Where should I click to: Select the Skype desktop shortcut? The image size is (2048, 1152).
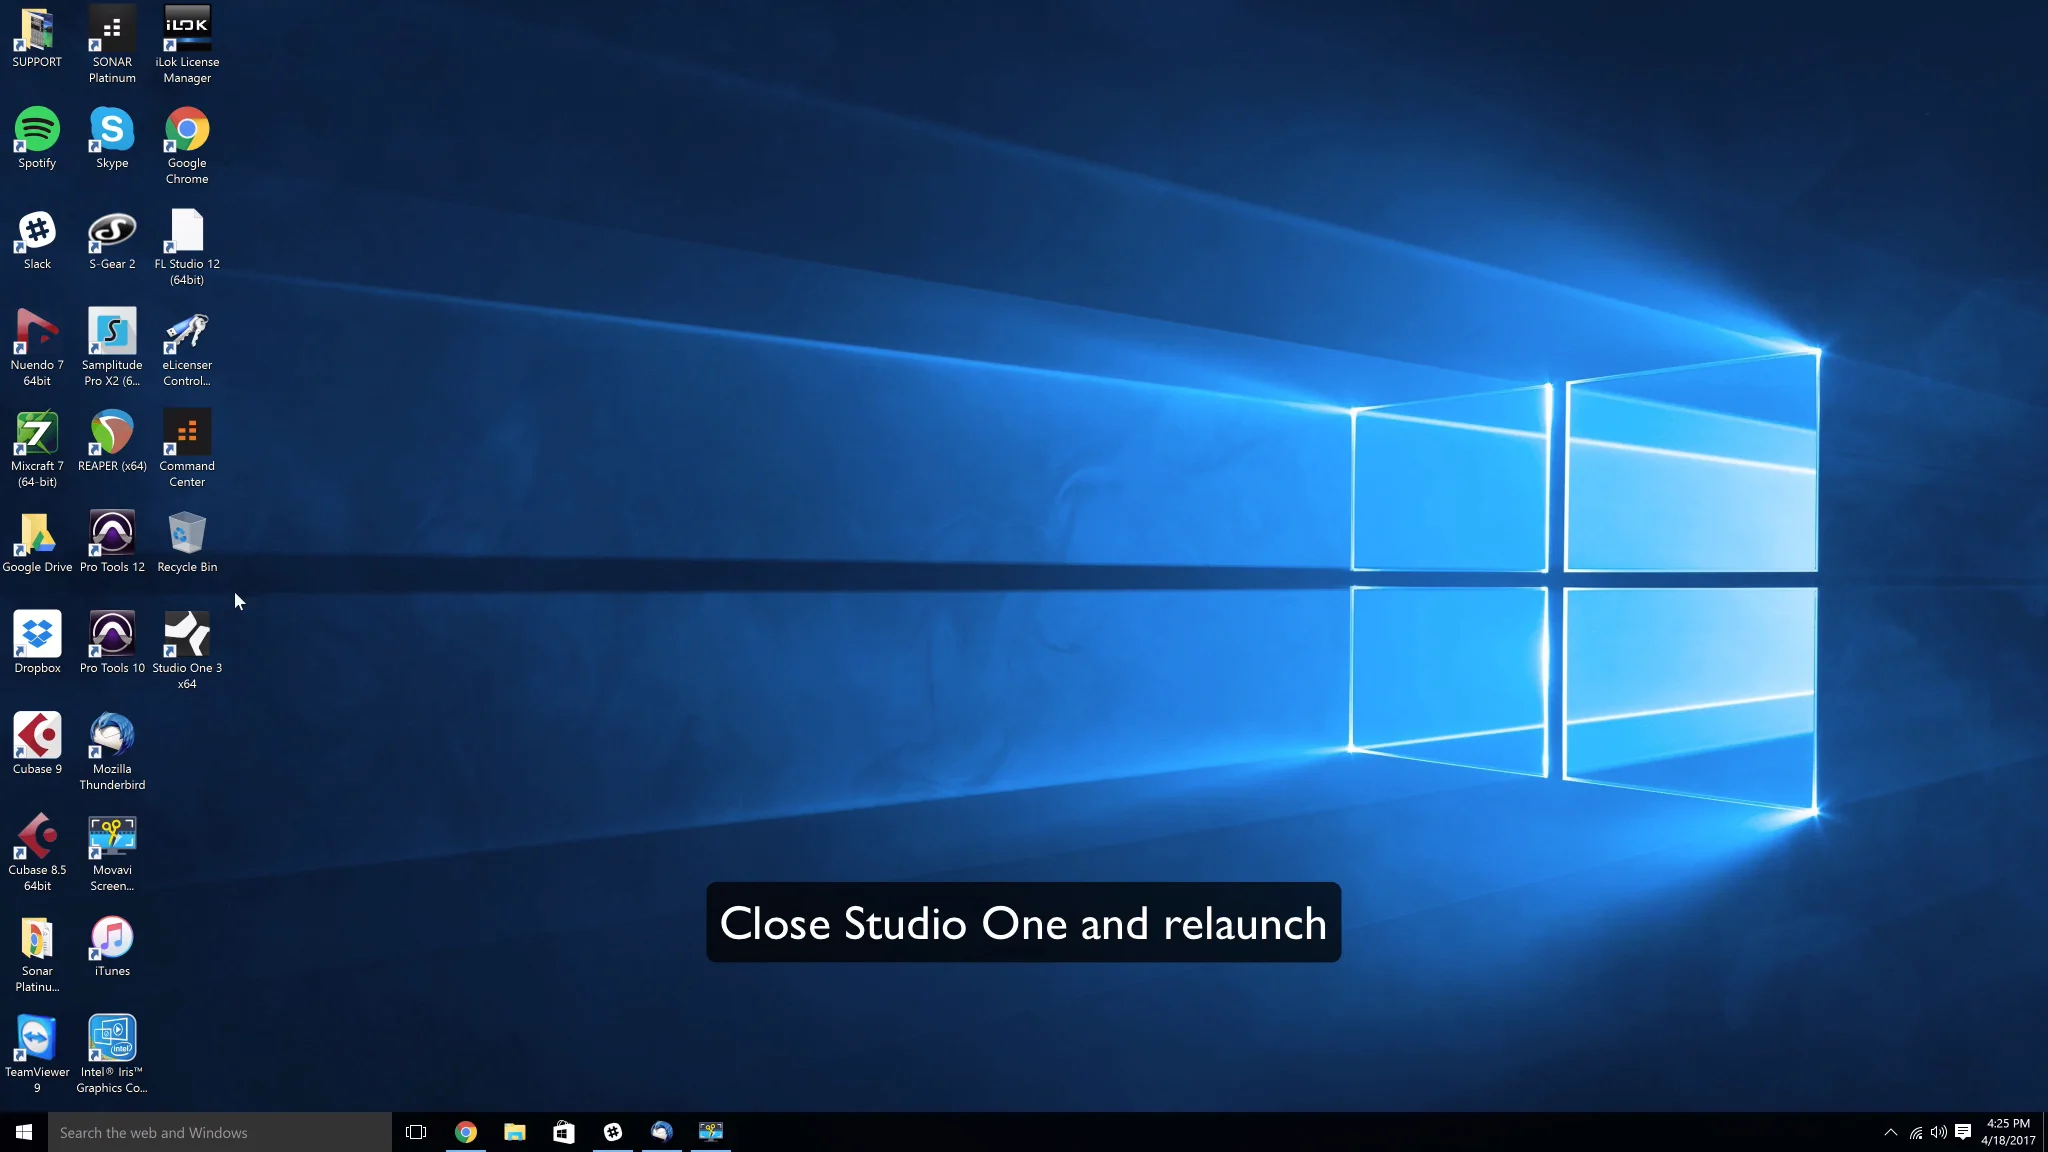(x=112, y=138)
